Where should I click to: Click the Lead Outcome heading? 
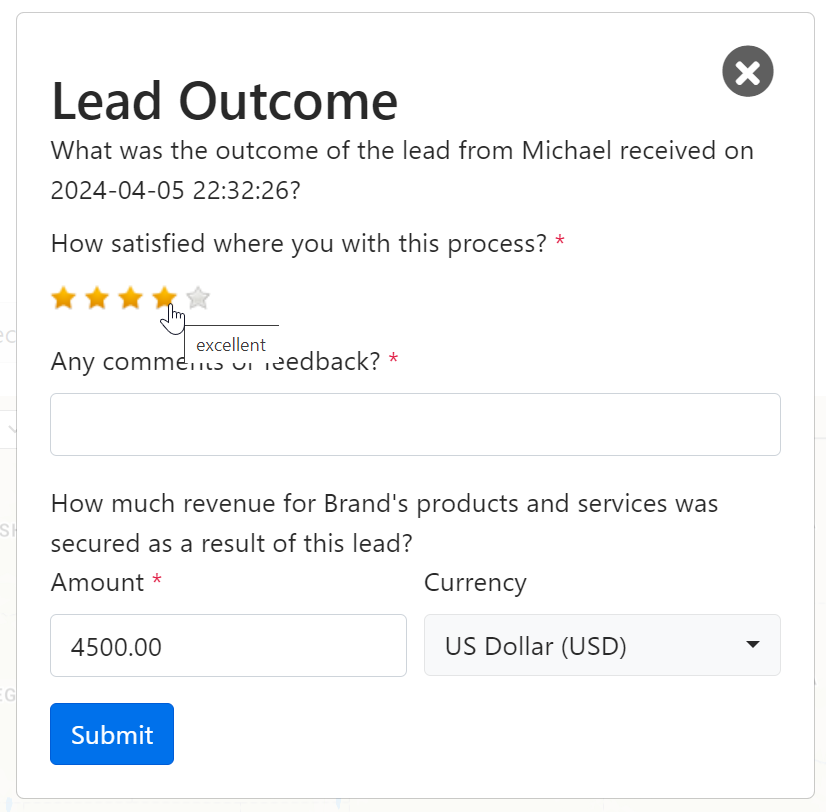pyautogui.click(x=224, y=101)
